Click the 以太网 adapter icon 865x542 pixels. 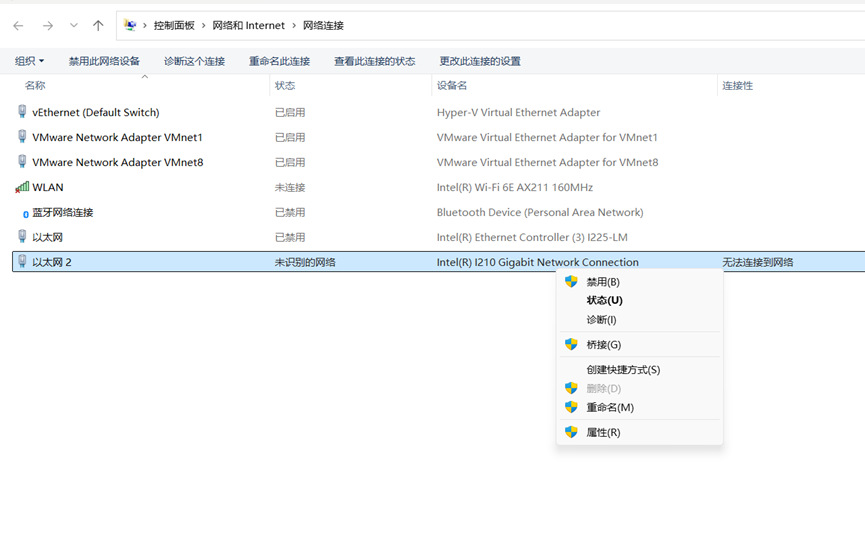point(22,237)
